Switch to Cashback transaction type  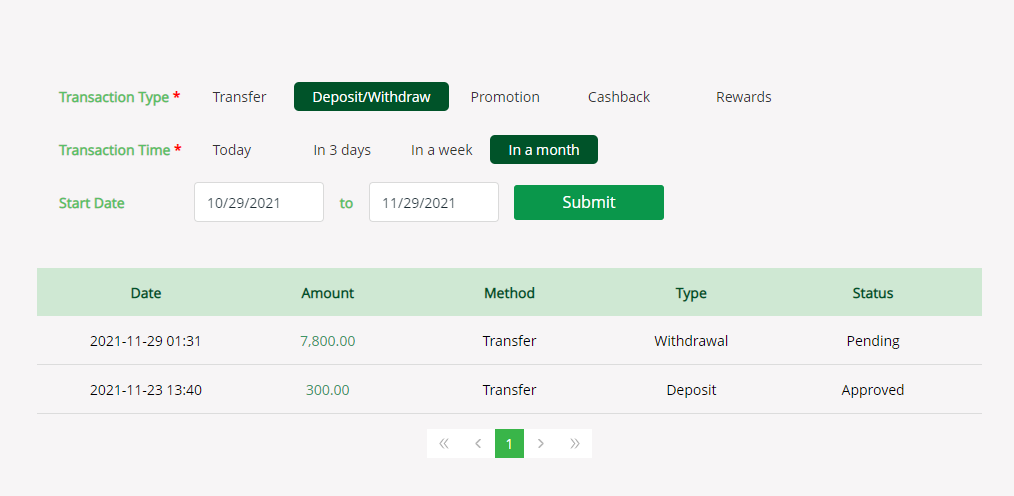coord(619,97)
